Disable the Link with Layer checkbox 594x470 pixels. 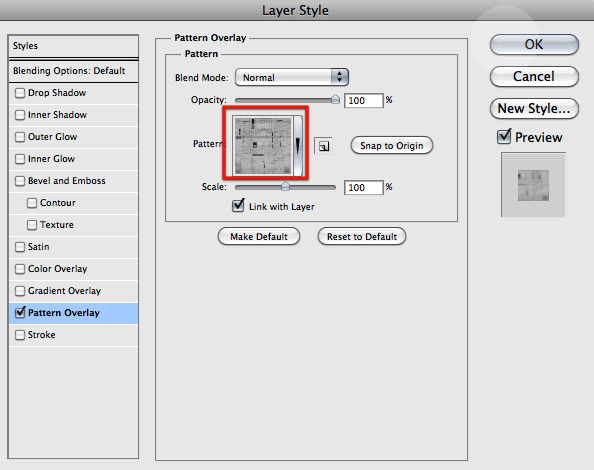tap(238, 206)
